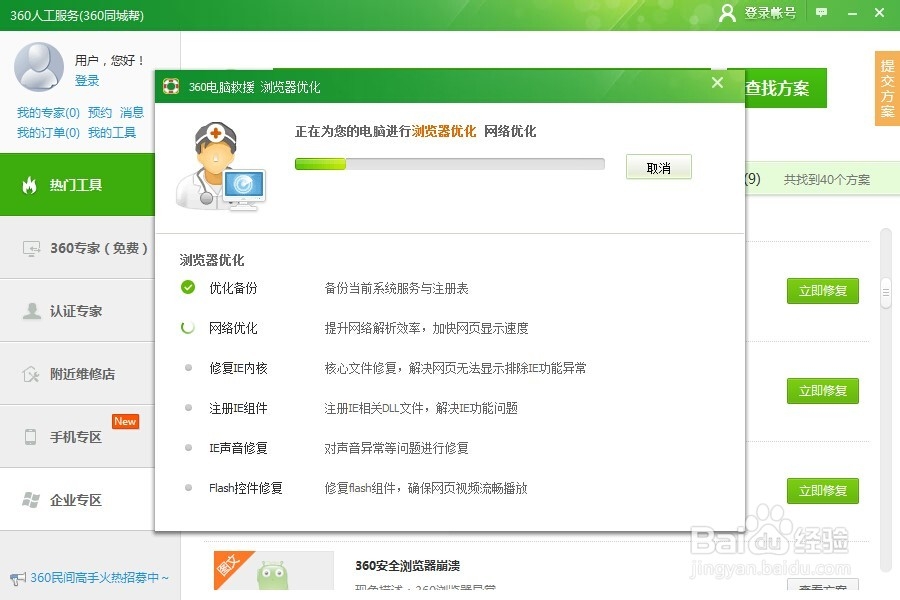Open the 消息 link
Screen dimensions: 900x600
pyautogui.click(x=132, y=113)
